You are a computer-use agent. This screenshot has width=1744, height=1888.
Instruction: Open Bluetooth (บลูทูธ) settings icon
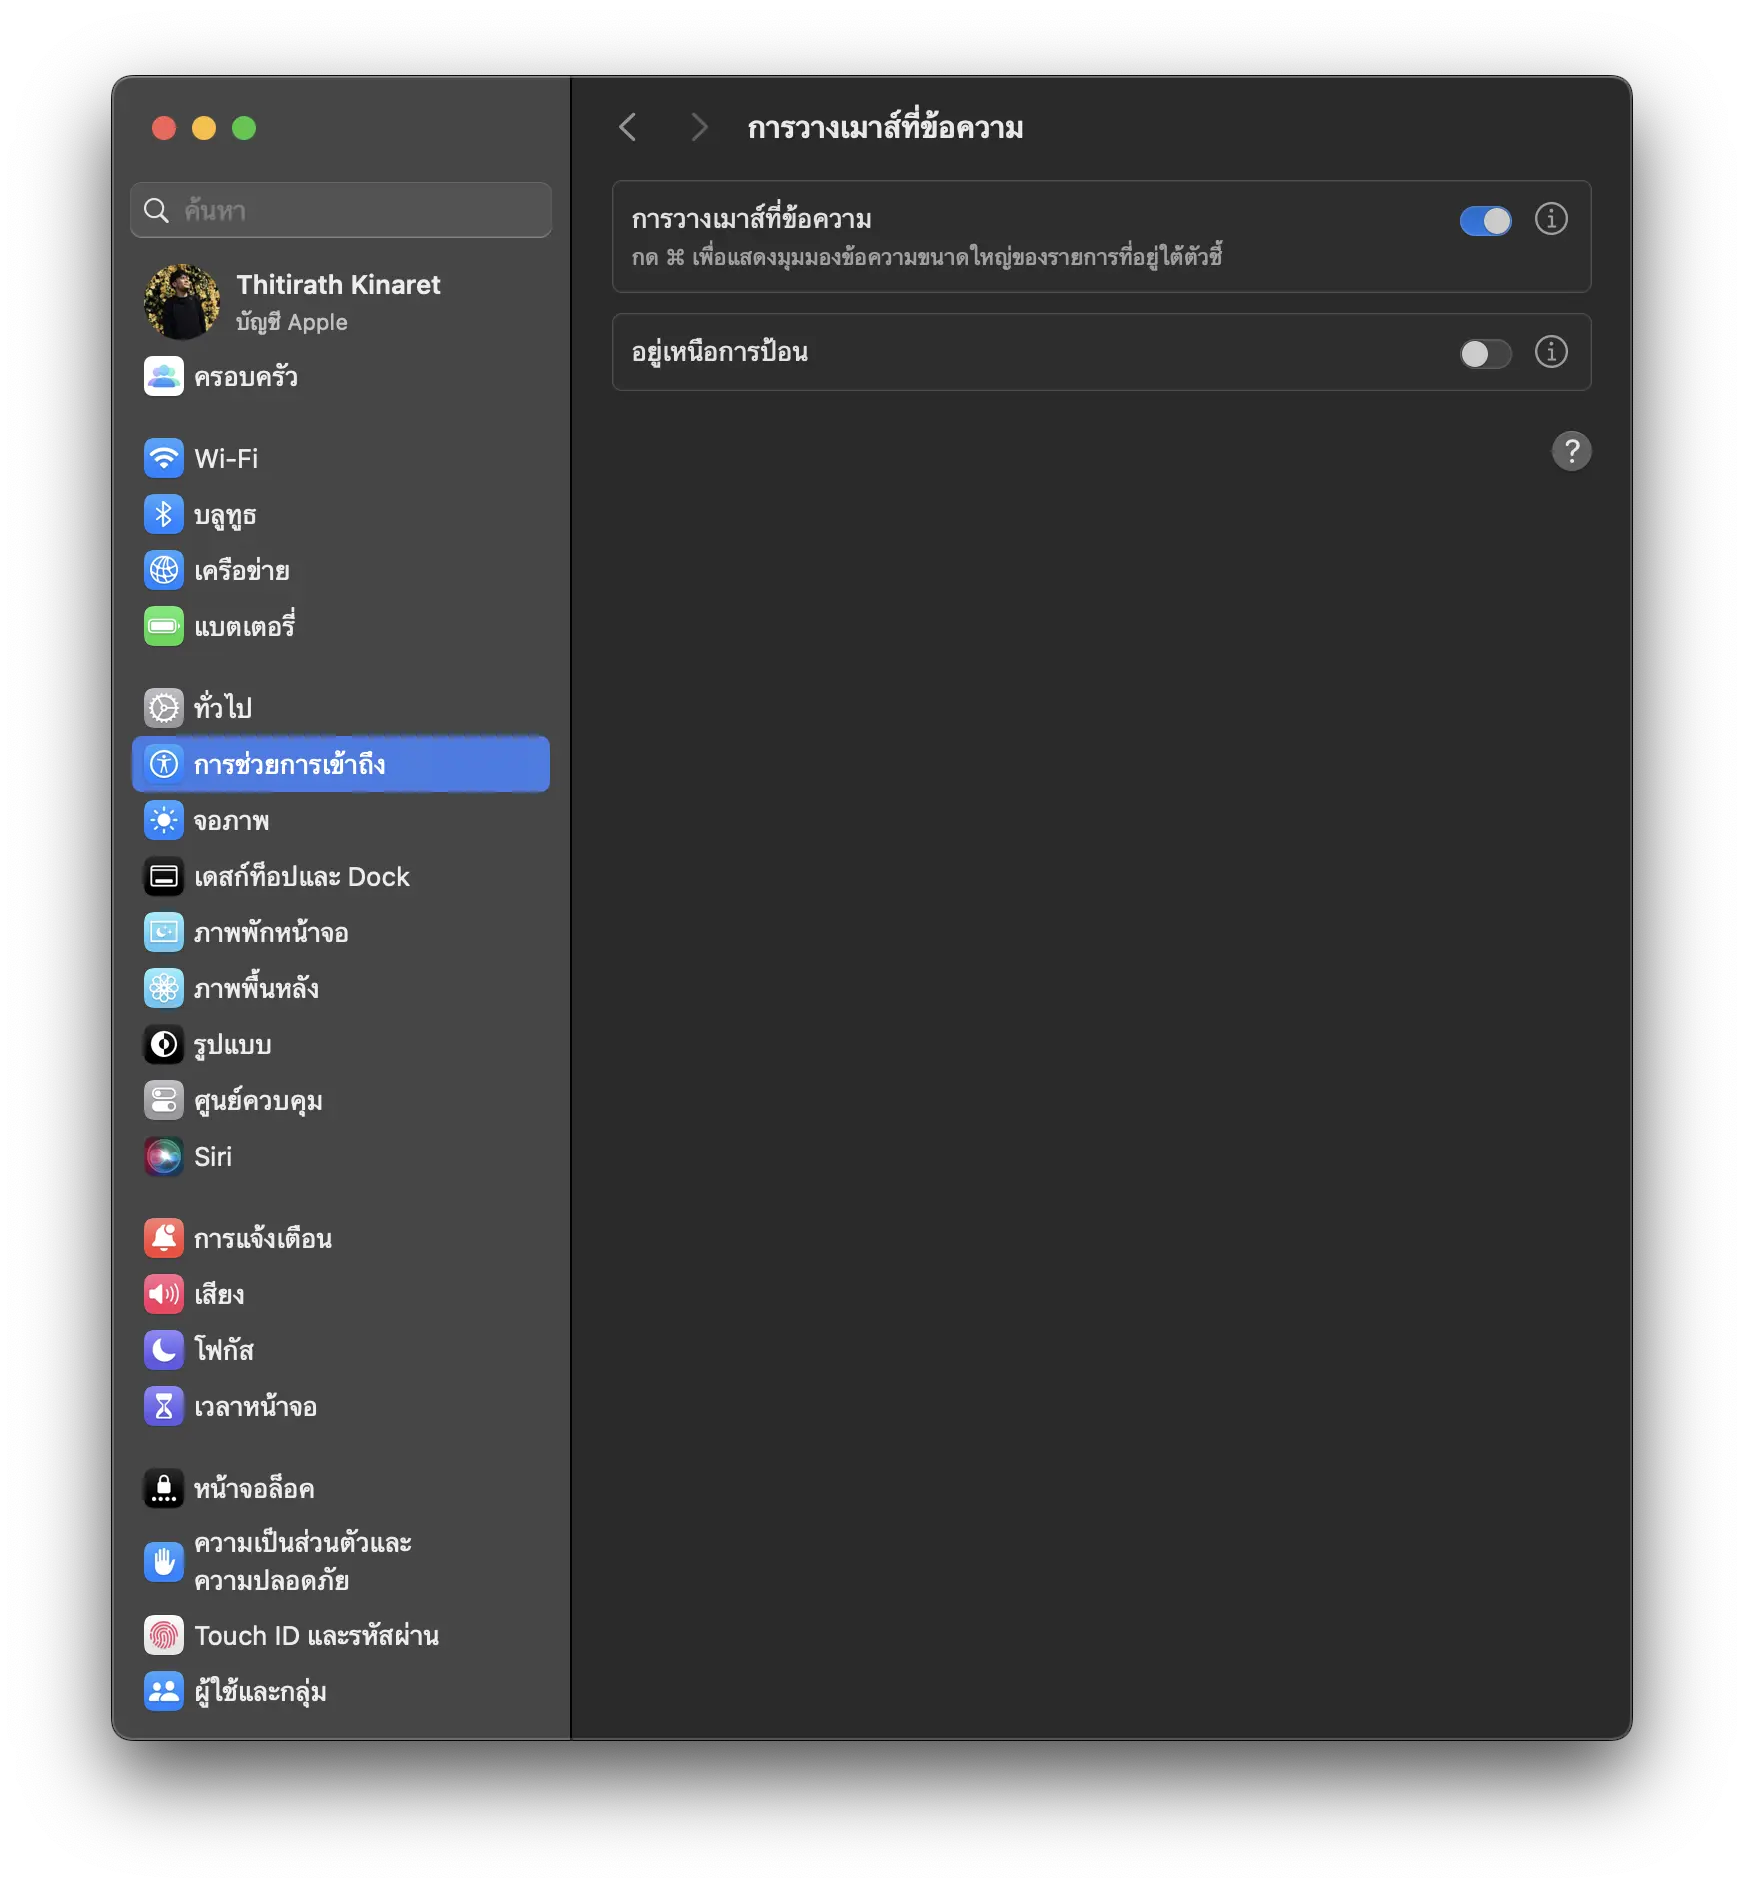coord(164,515)
